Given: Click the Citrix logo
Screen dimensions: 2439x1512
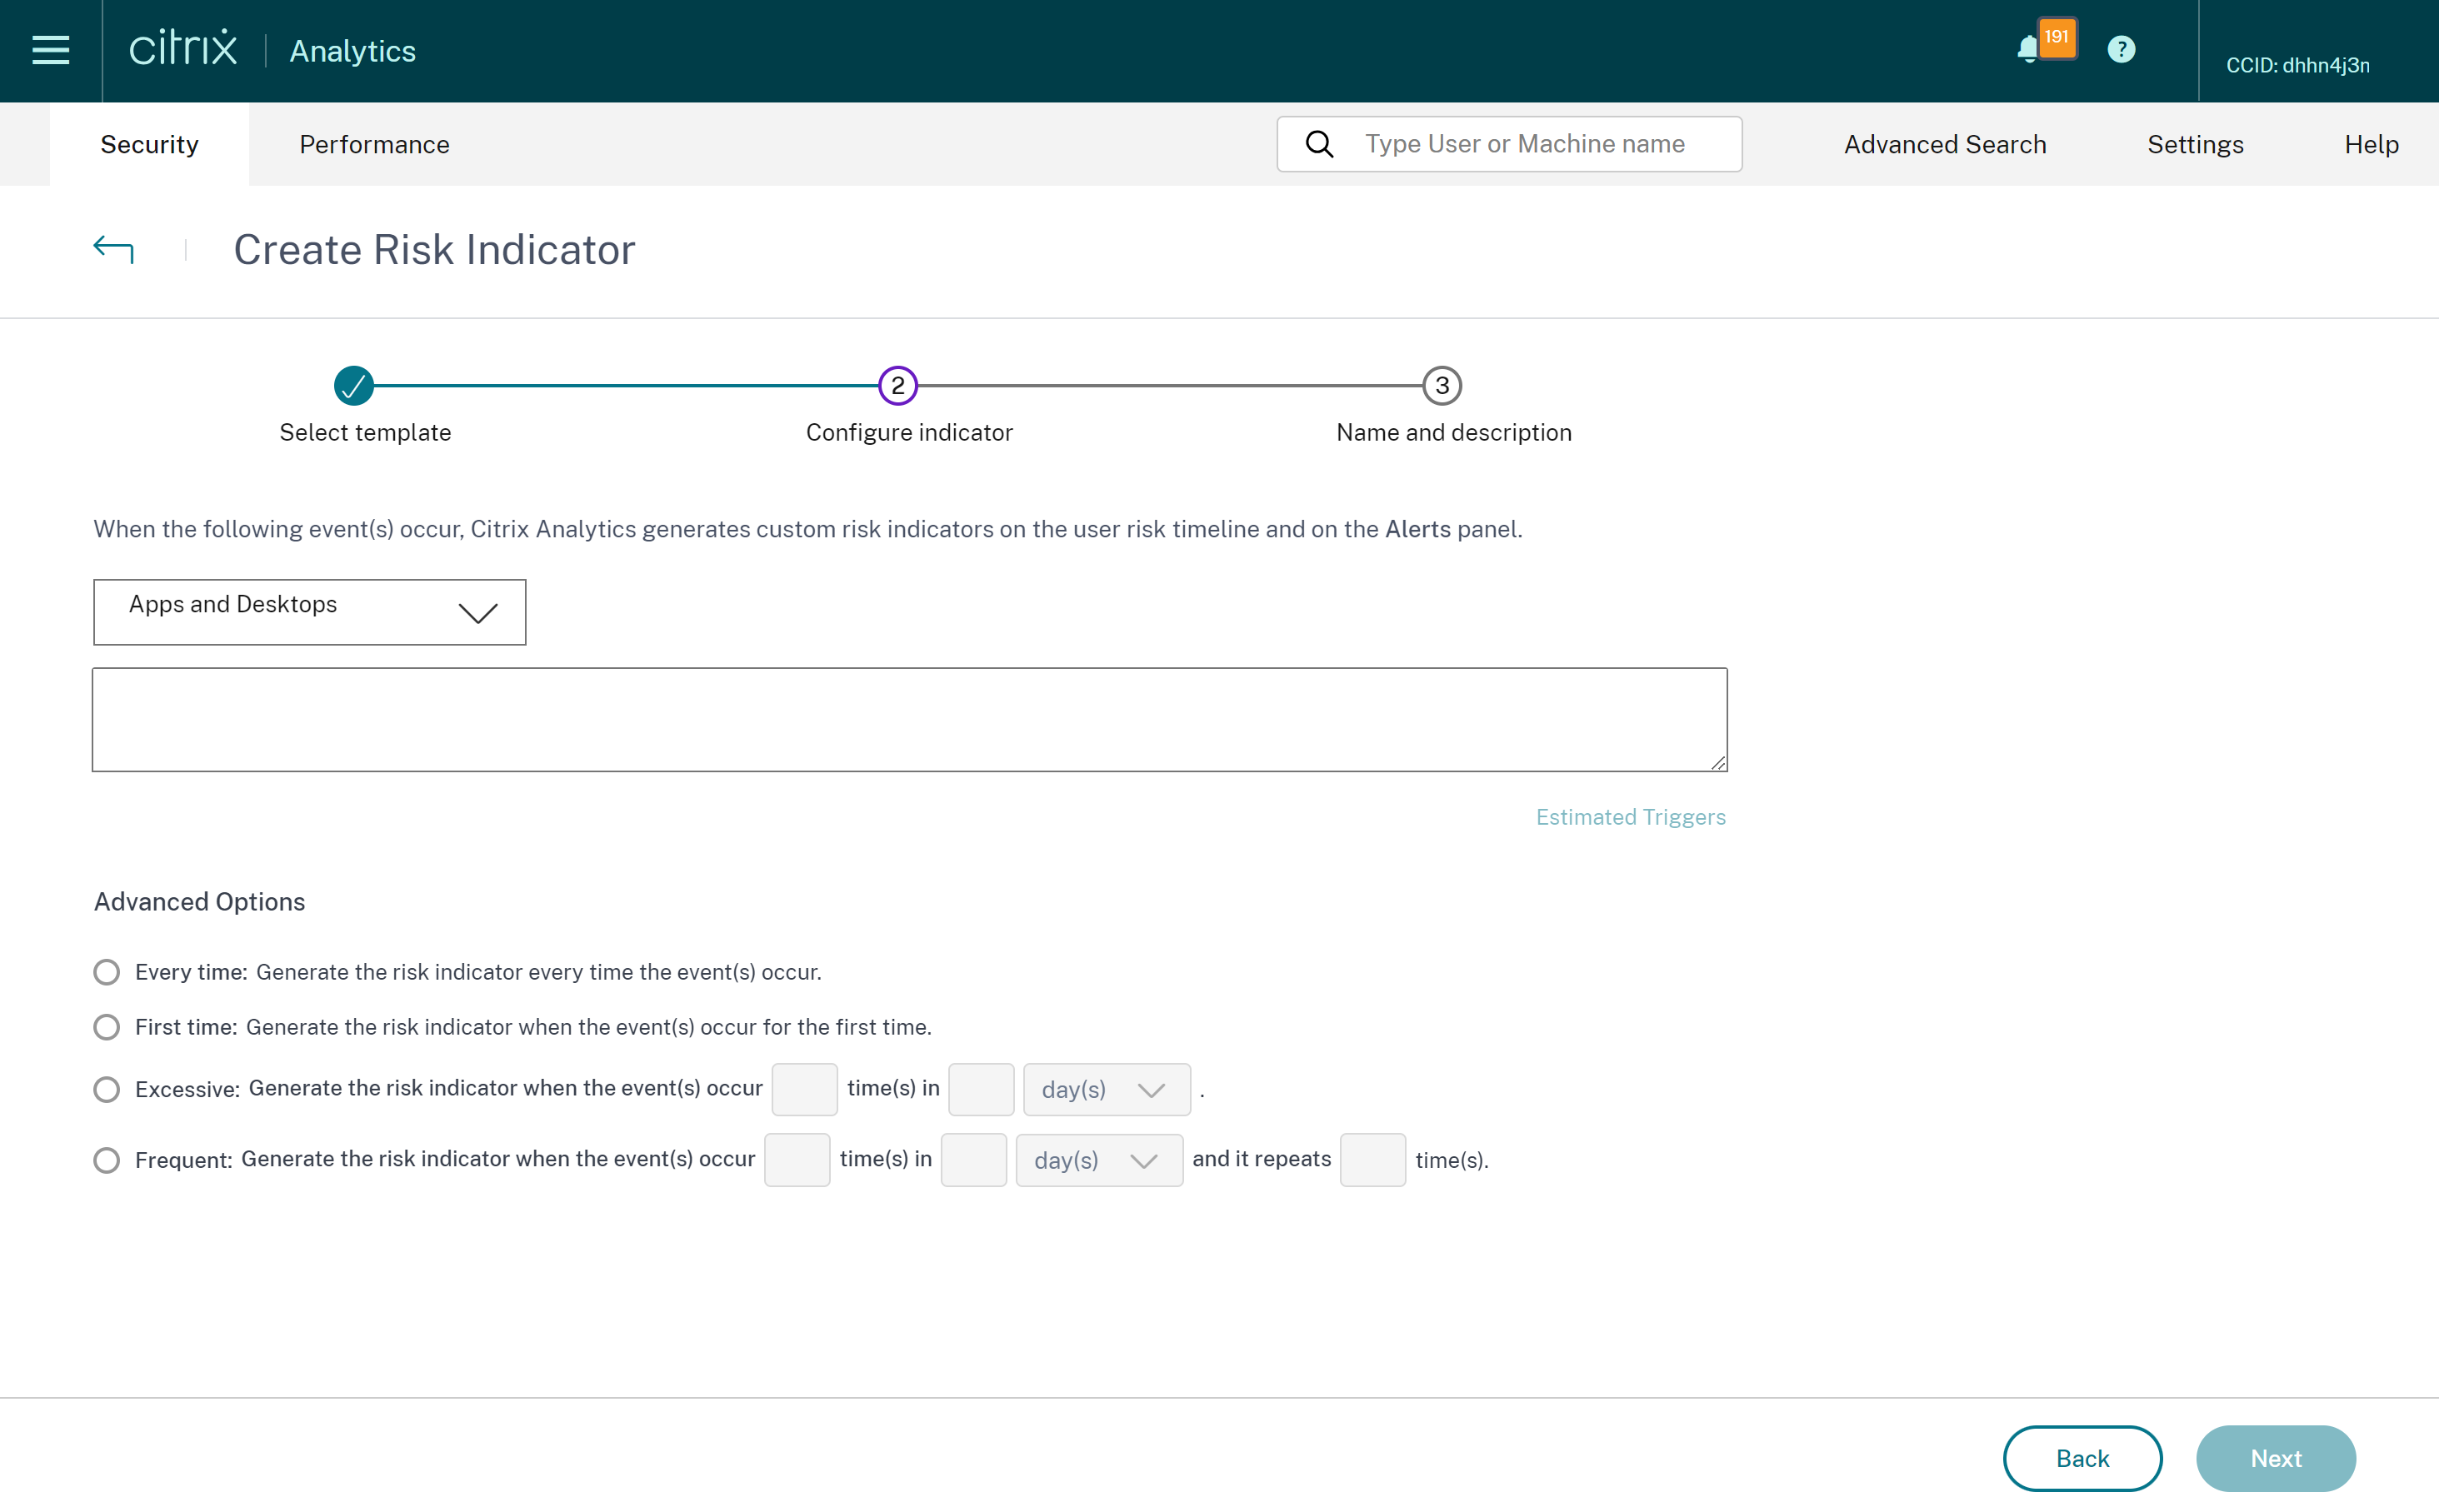Looking at the screenshot, I should pyautogui.click(x=183, y=49).
